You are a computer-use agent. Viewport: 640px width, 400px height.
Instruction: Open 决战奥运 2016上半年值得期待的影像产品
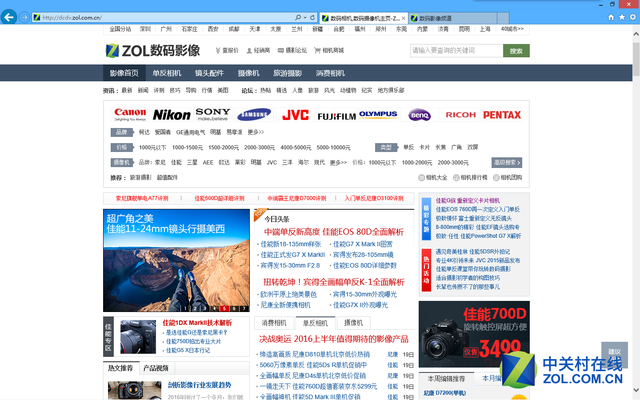(333, 339)
